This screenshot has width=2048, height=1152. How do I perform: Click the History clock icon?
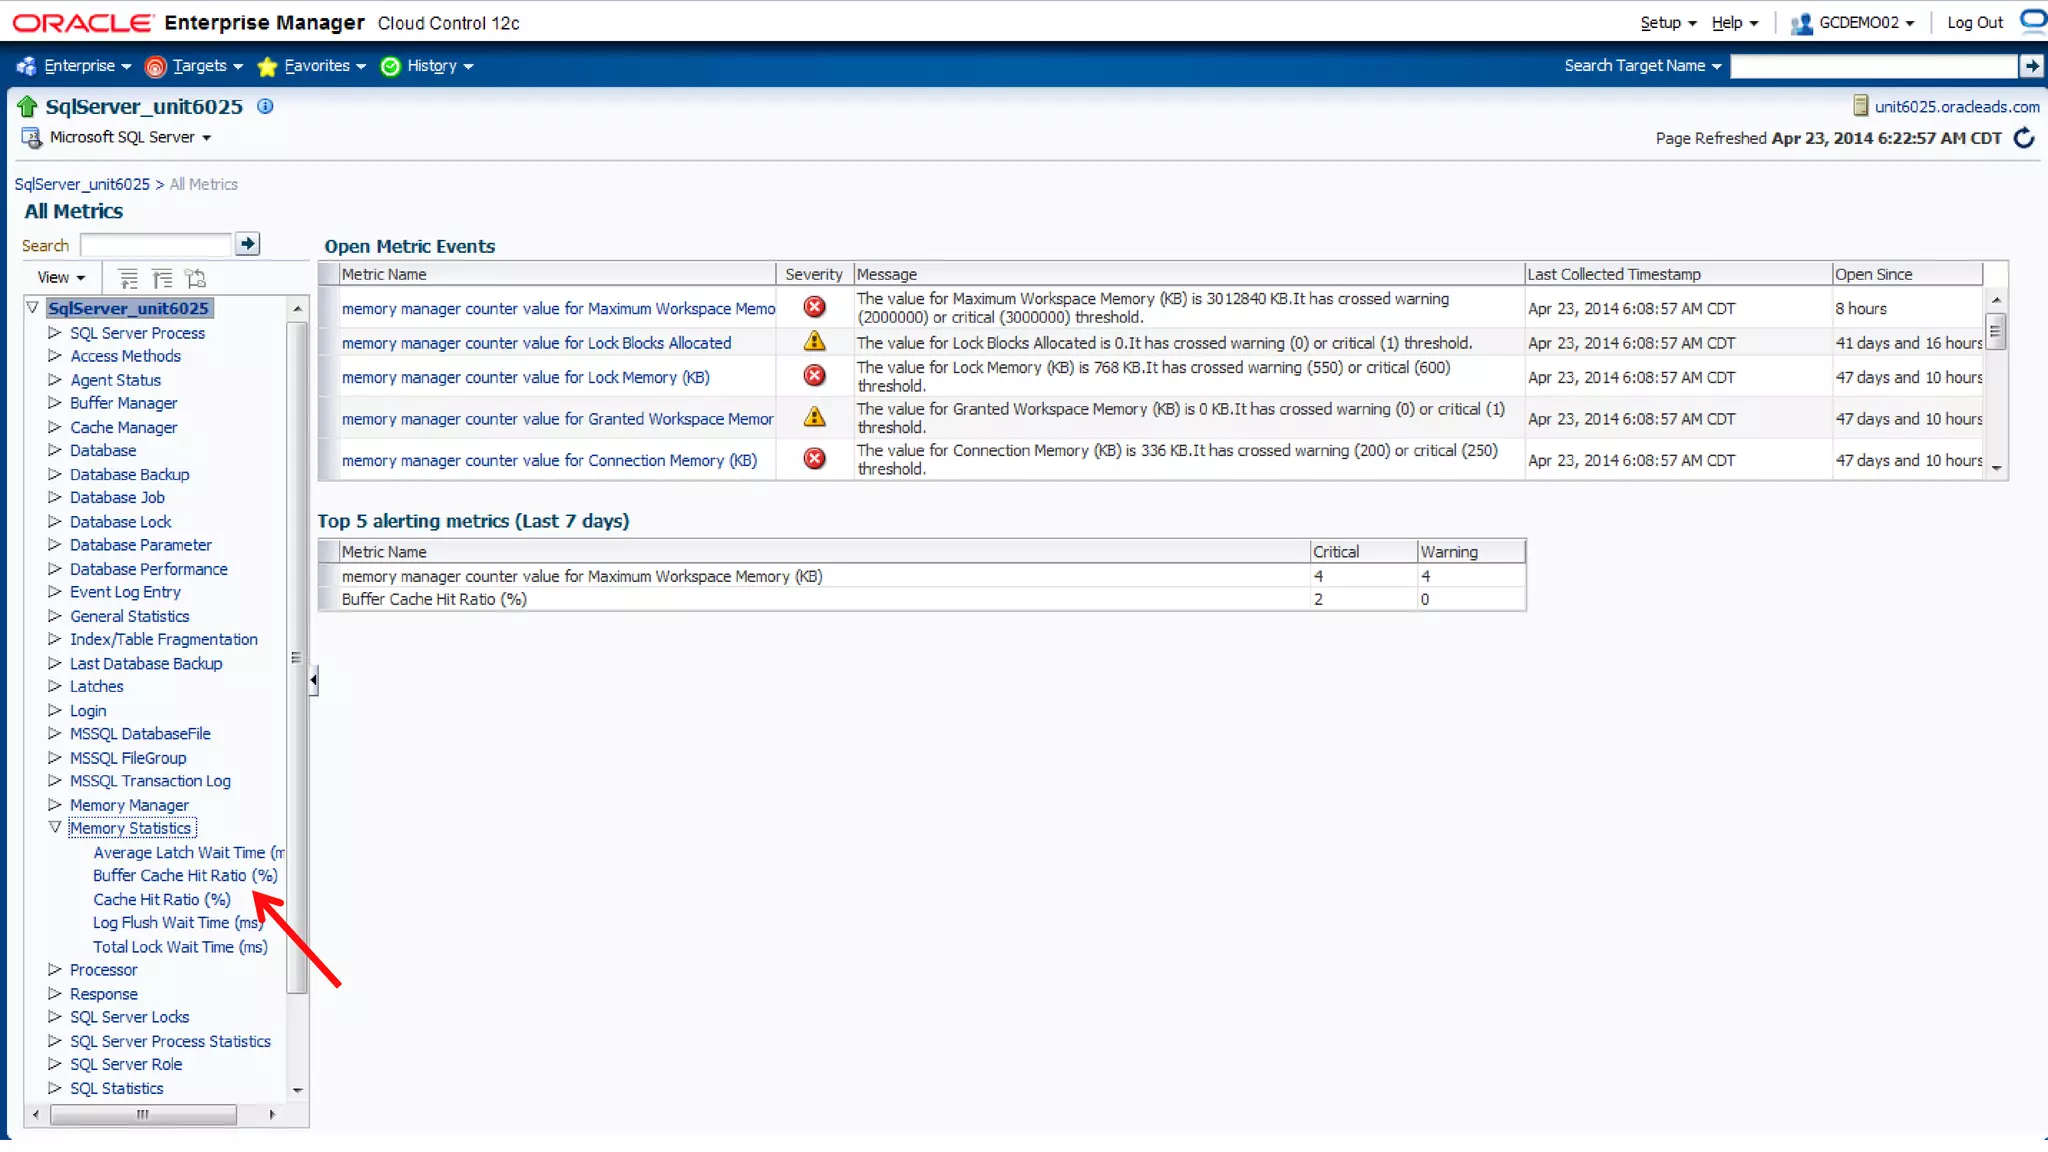pos(390,66)
